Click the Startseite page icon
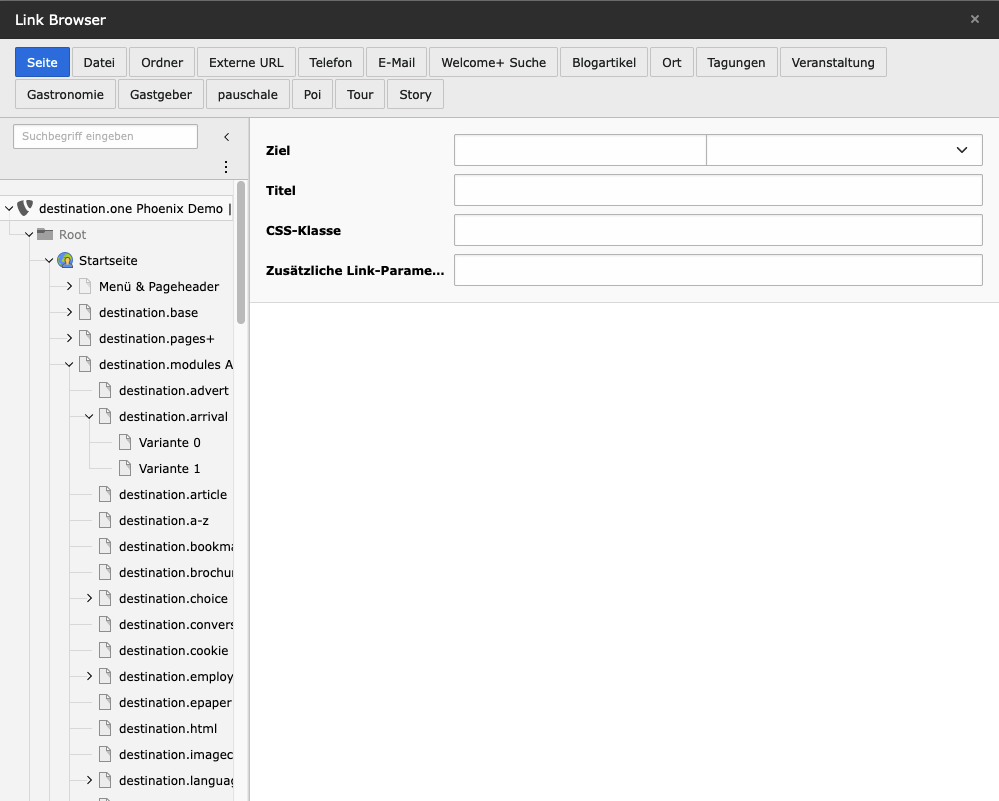The image size is (999, 801). (65, 260)
